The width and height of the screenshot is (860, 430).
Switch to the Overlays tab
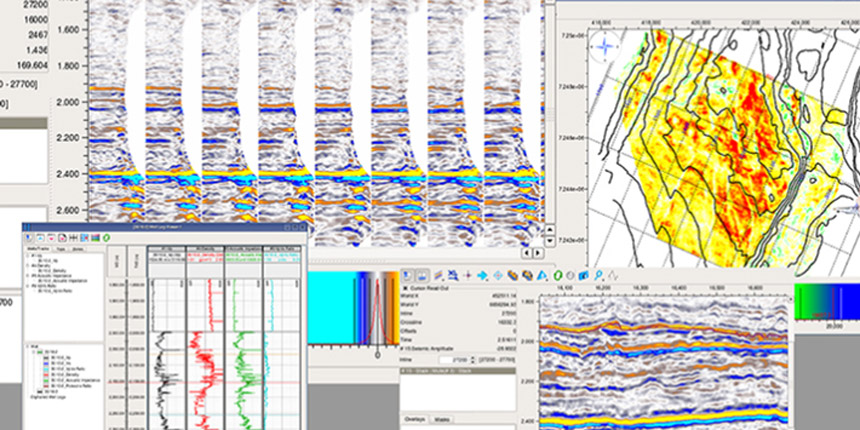pyautogui.click(x=413, y=417)
